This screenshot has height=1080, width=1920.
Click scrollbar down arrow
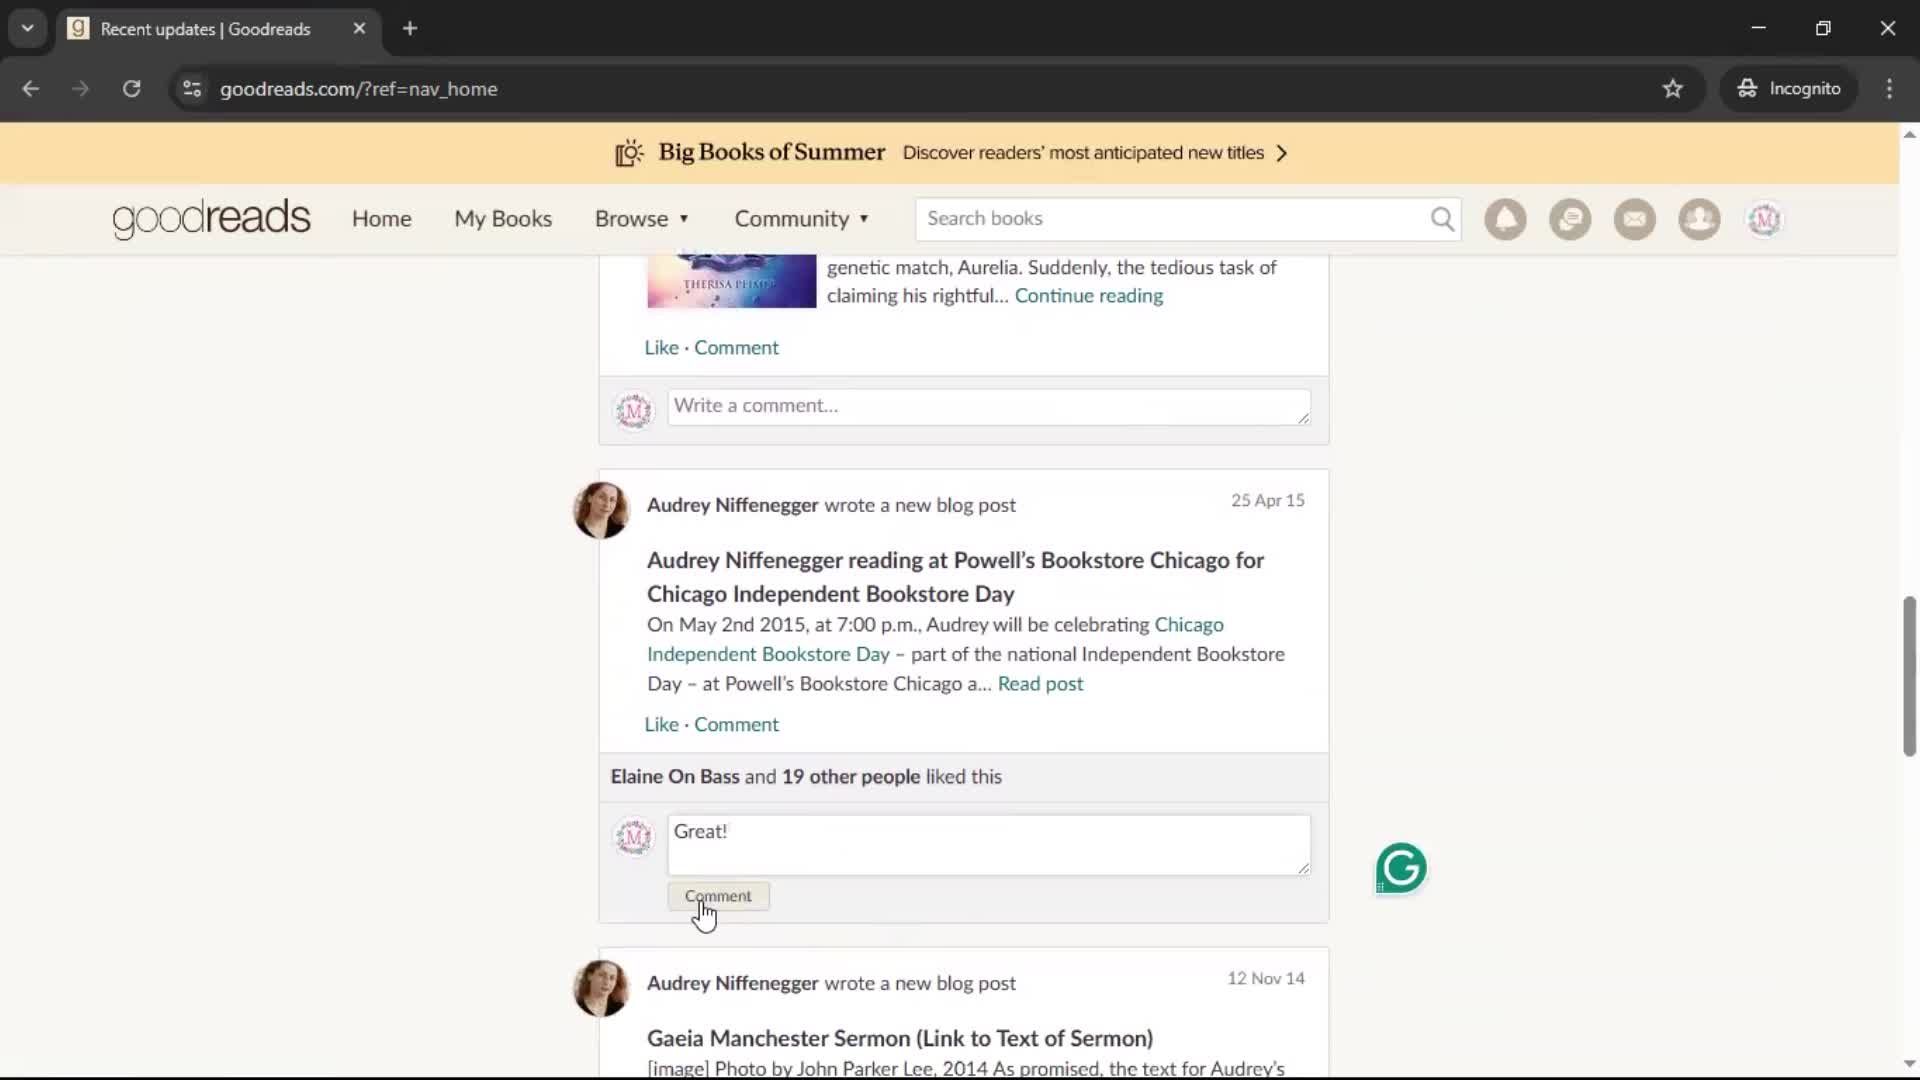1909,1064
